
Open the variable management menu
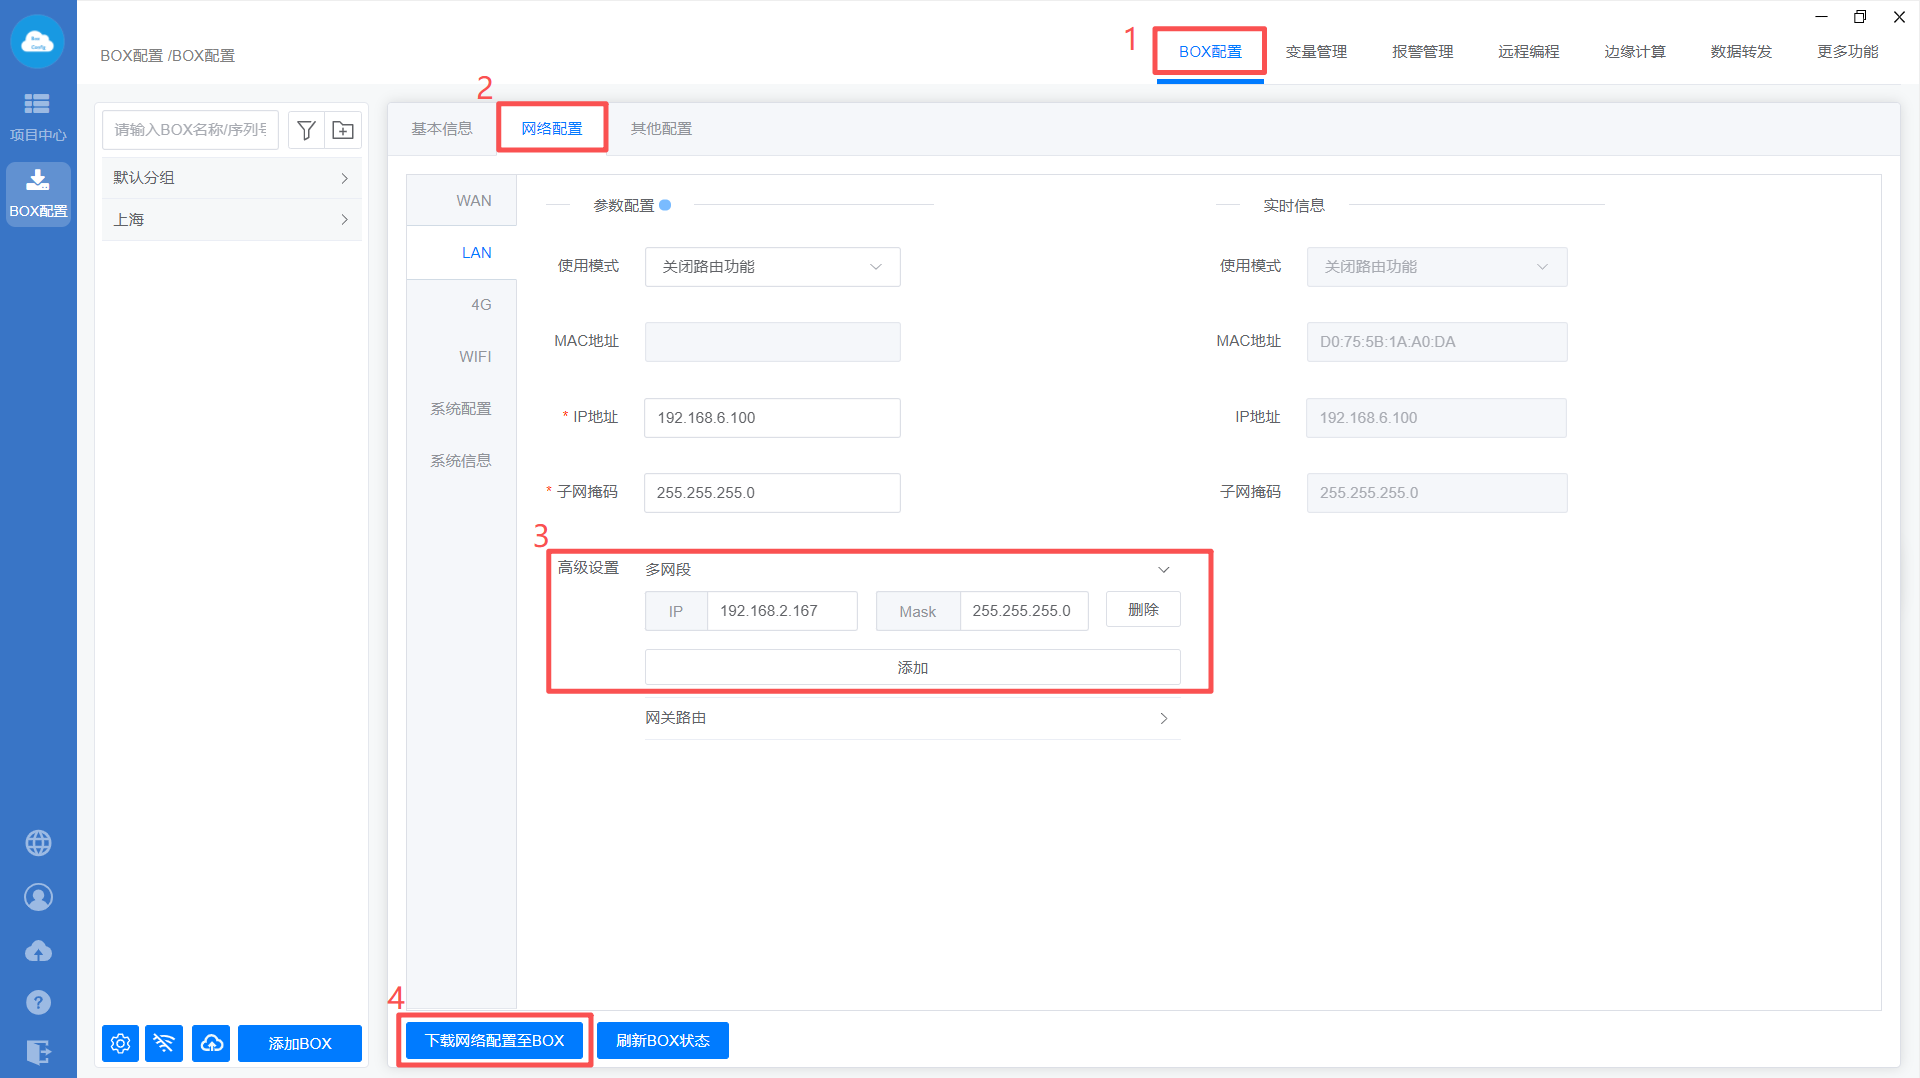pyautogui.click(x=1315, y=52)
